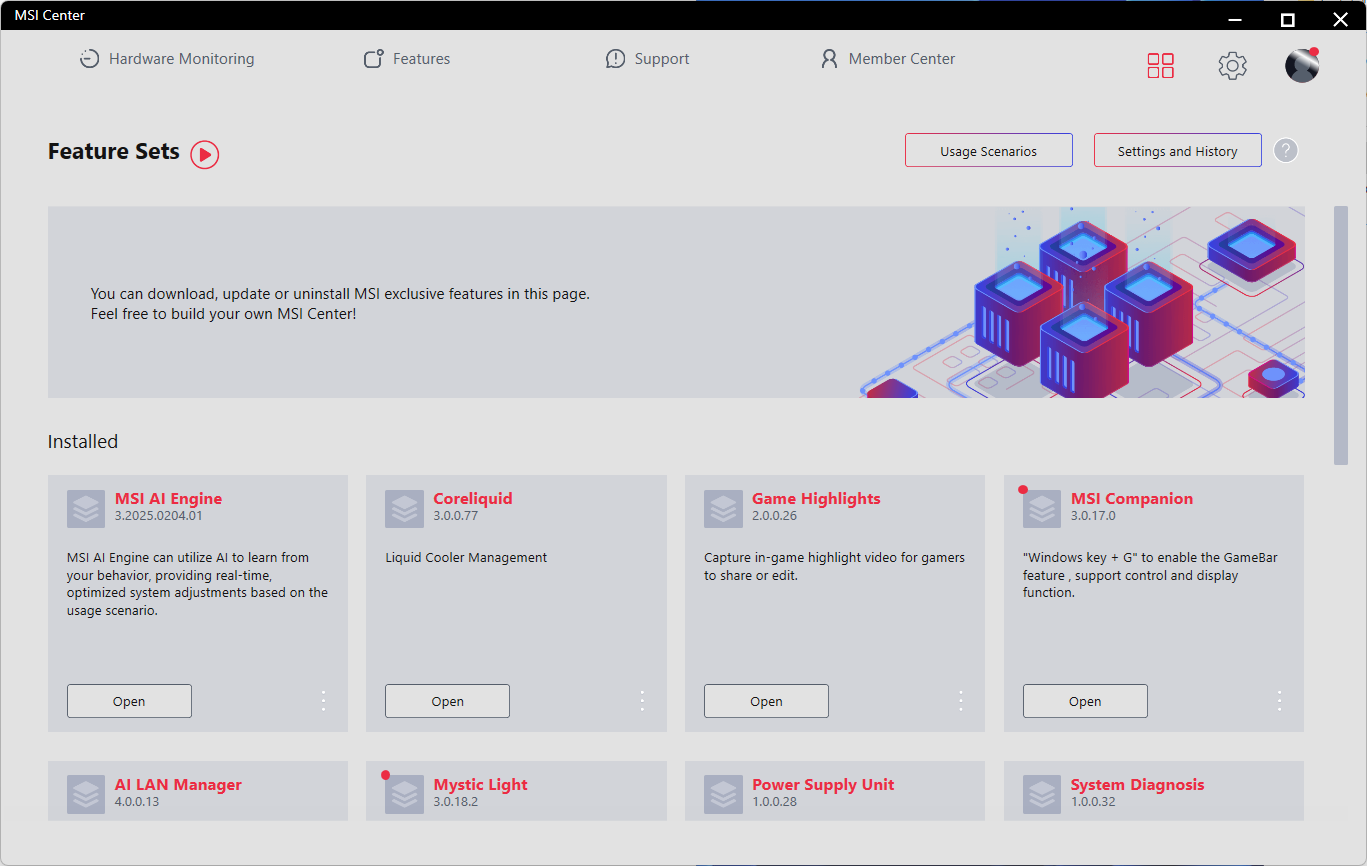Expand the Coreliquid three-dot options menu
The image size is (1367, 866).
[x=642, y=701]
